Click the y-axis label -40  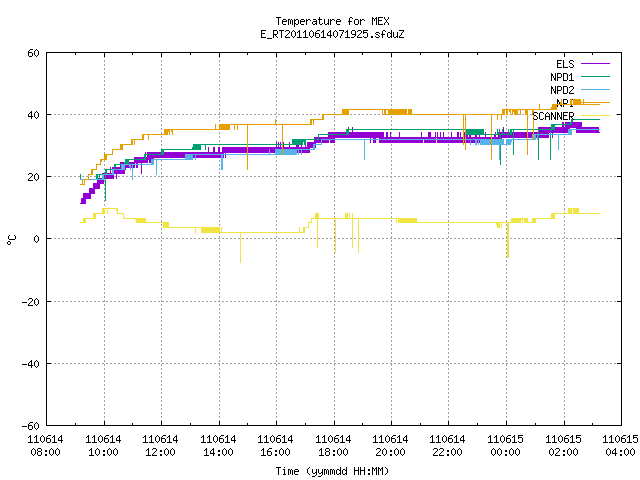click(x=31, y=364)
